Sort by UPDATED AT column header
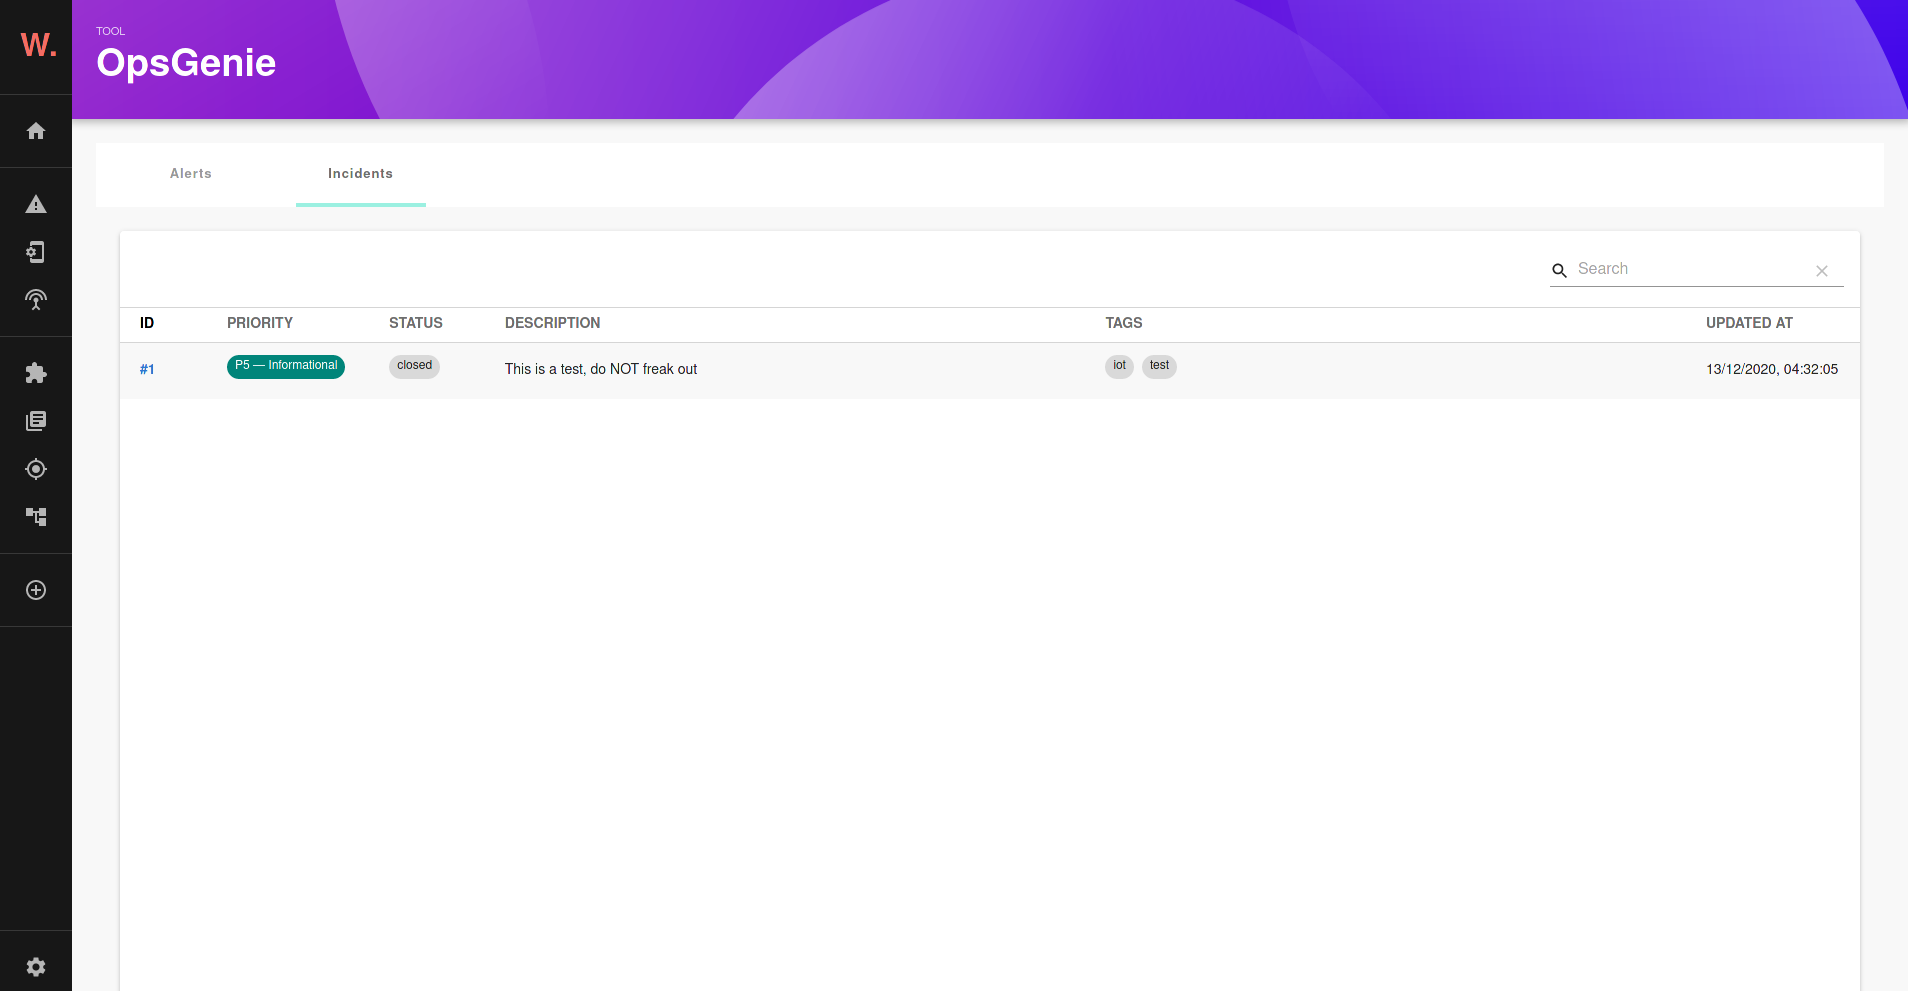The image size is (1908, 991). click(1749, 323)
